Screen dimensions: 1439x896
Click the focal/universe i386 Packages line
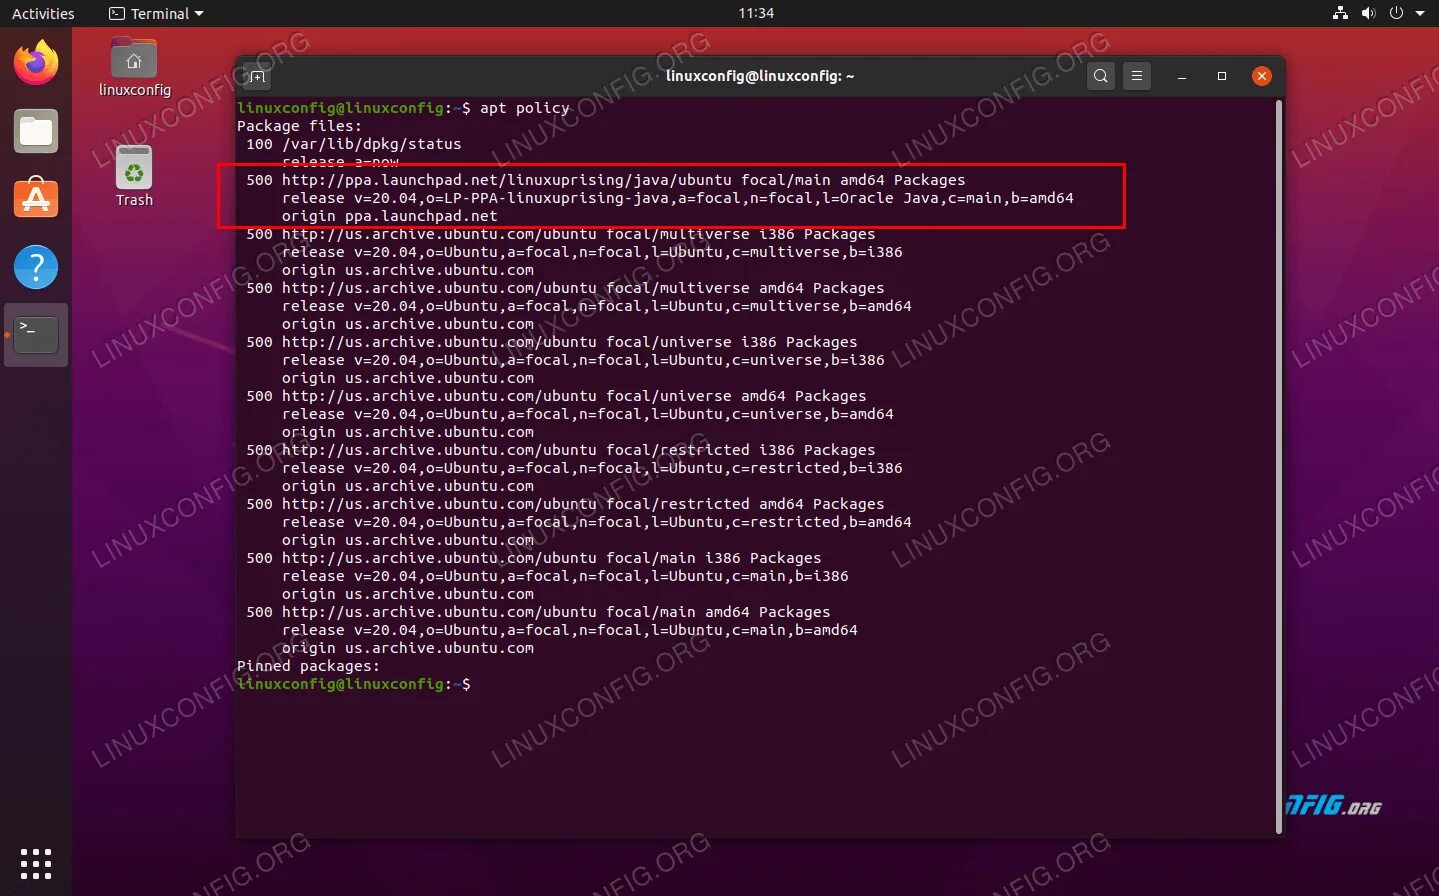click(x=552, y=342)
